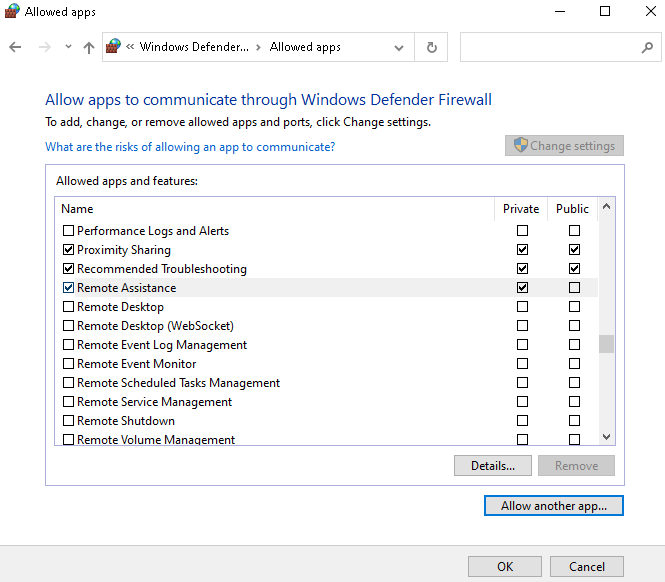The height and width of the screenshot is (582, 665).
Task: Minimize the Allowed apps window
Action: tap(560, 11)
